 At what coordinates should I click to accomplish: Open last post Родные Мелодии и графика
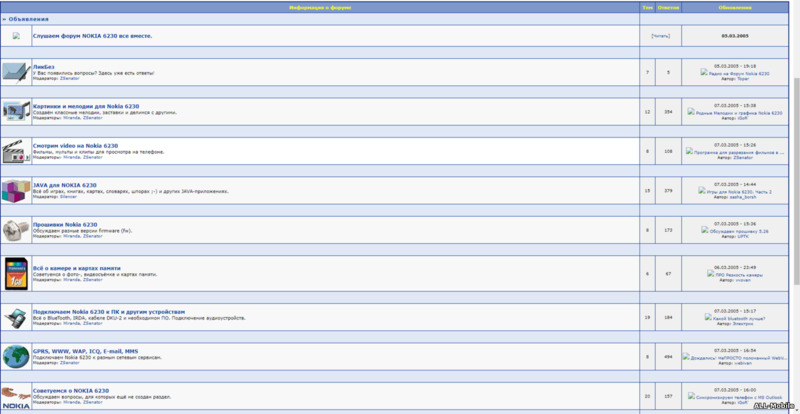pos(739,113)
